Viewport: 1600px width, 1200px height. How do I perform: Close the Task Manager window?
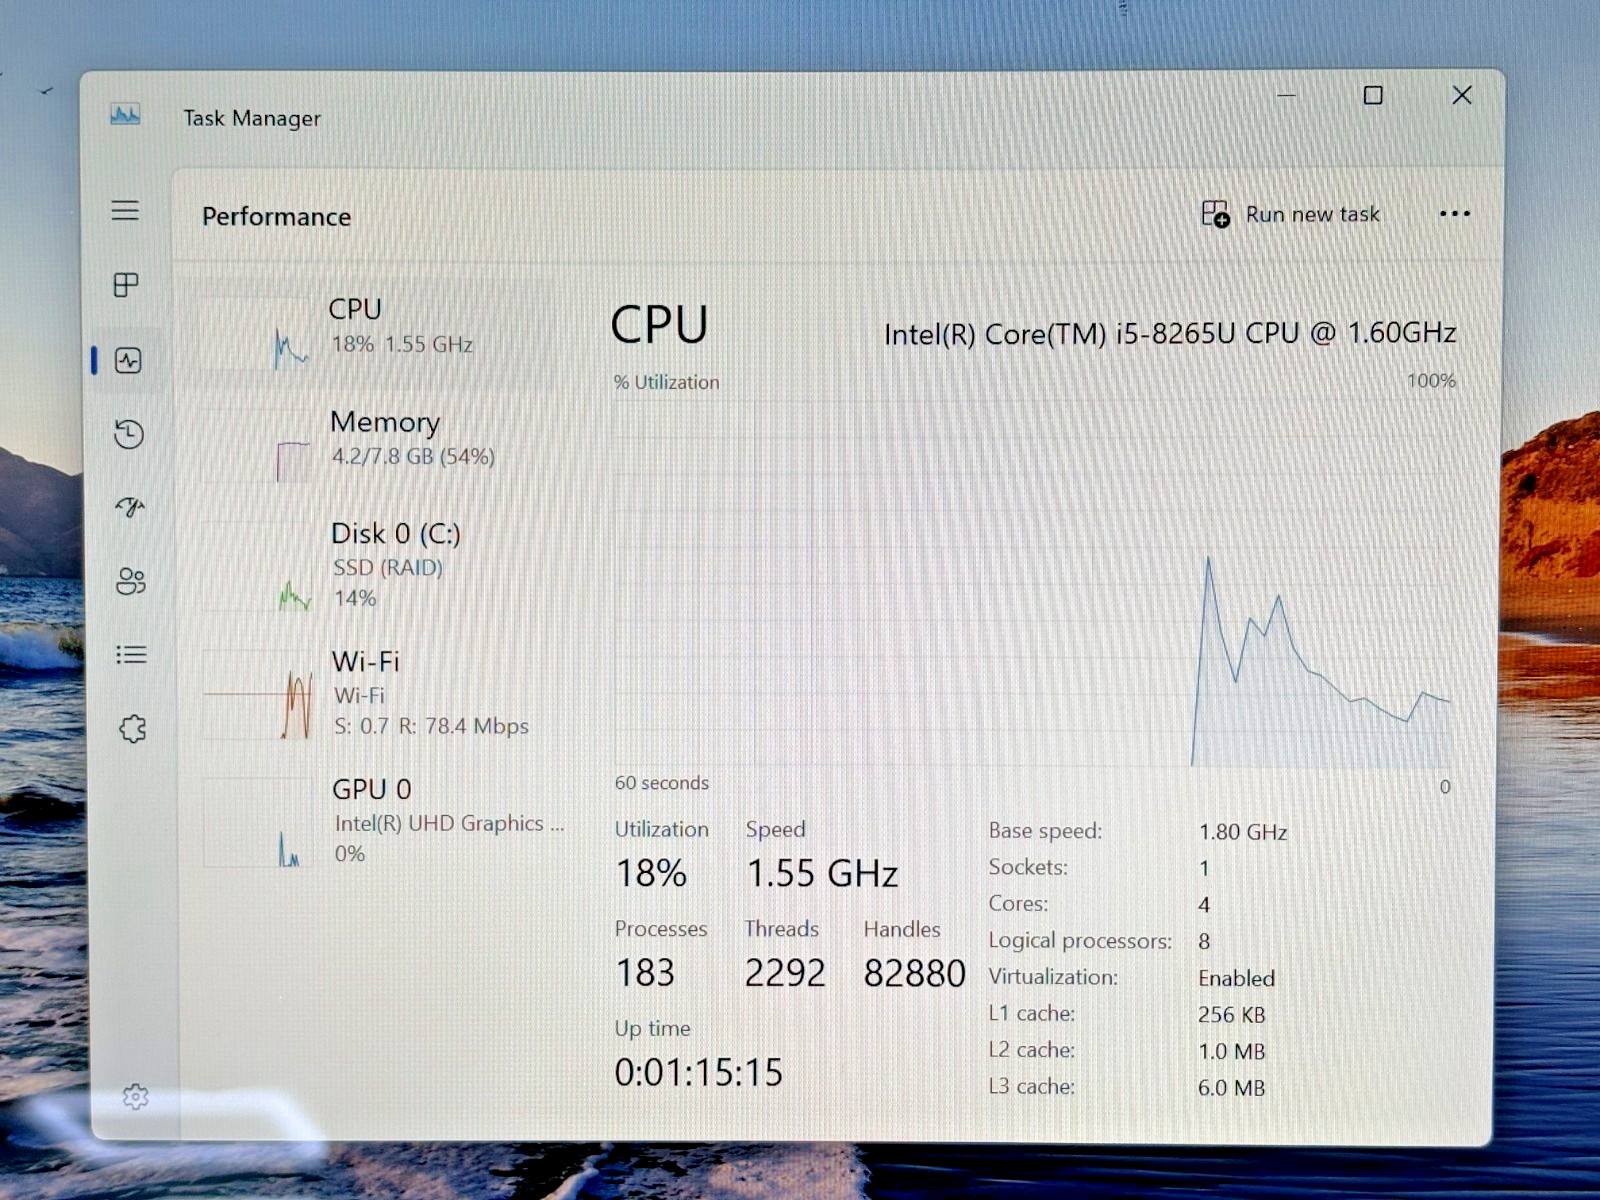1462,95
